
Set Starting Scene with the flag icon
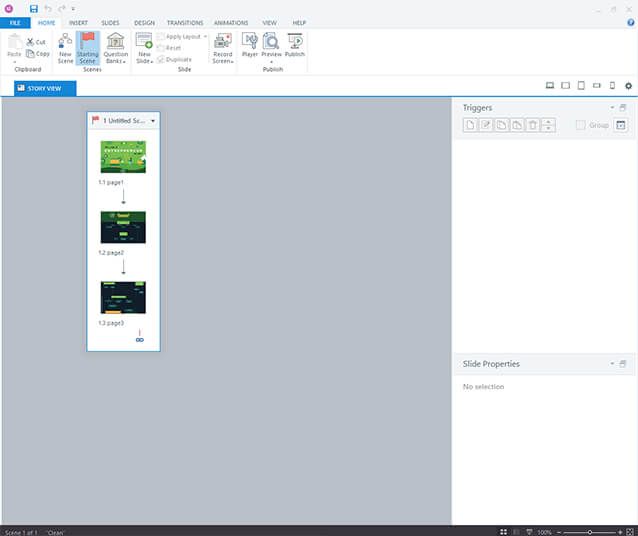point(87,48)
